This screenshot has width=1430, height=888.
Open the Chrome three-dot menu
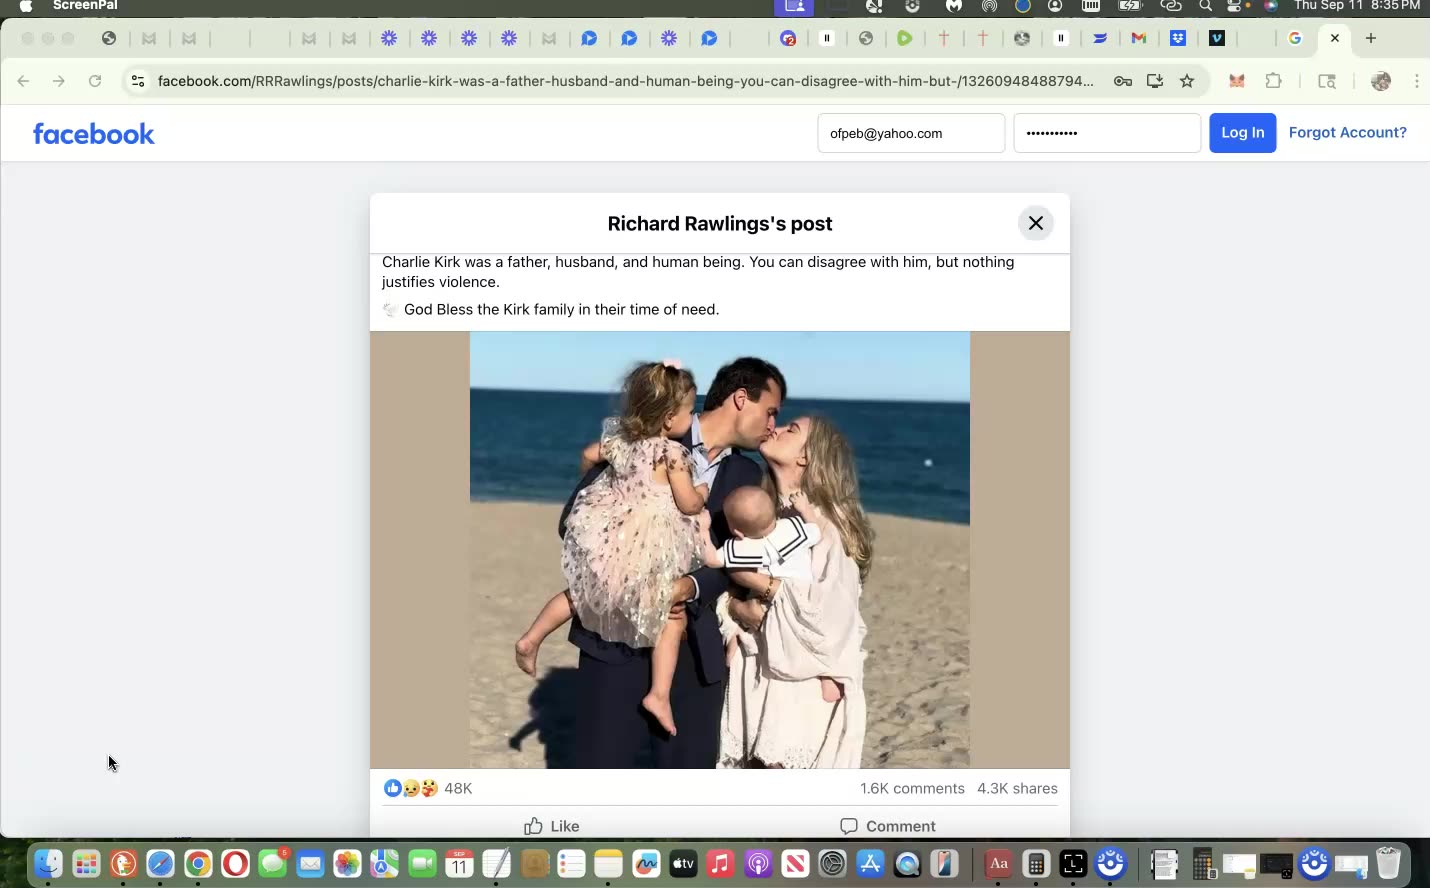pos(1417,81)
